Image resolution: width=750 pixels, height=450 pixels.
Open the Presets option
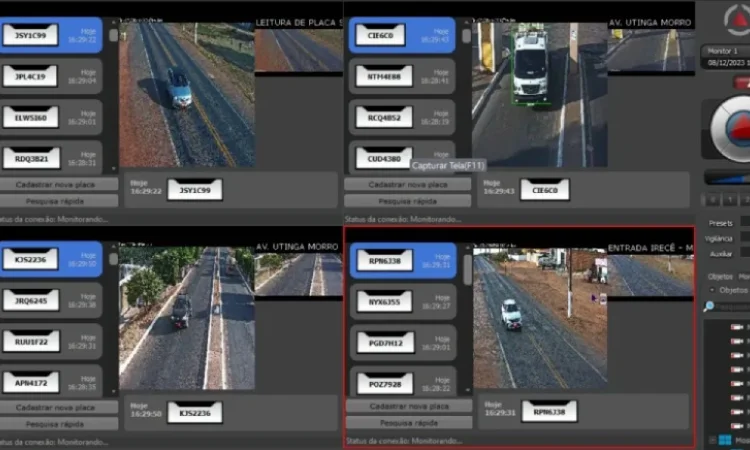coord(720,222)
